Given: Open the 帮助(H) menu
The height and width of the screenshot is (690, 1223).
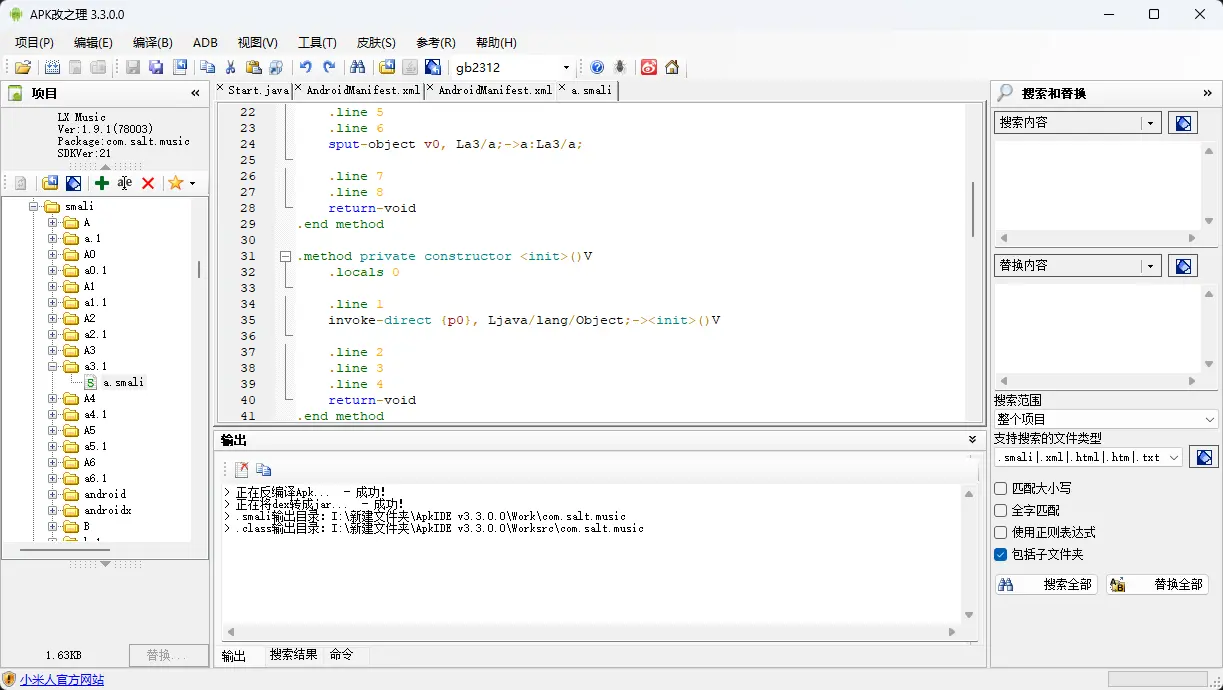Looking at the screenshot, I should (496, 43).
